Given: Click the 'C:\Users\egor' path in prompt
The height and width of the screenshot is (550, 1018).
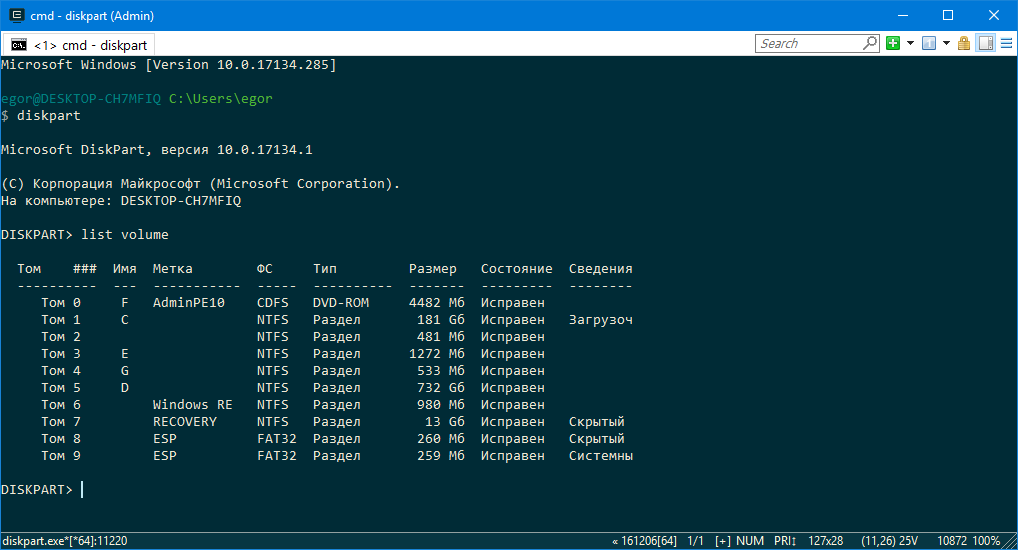Looking at the screenshot, I should (221, 99).
